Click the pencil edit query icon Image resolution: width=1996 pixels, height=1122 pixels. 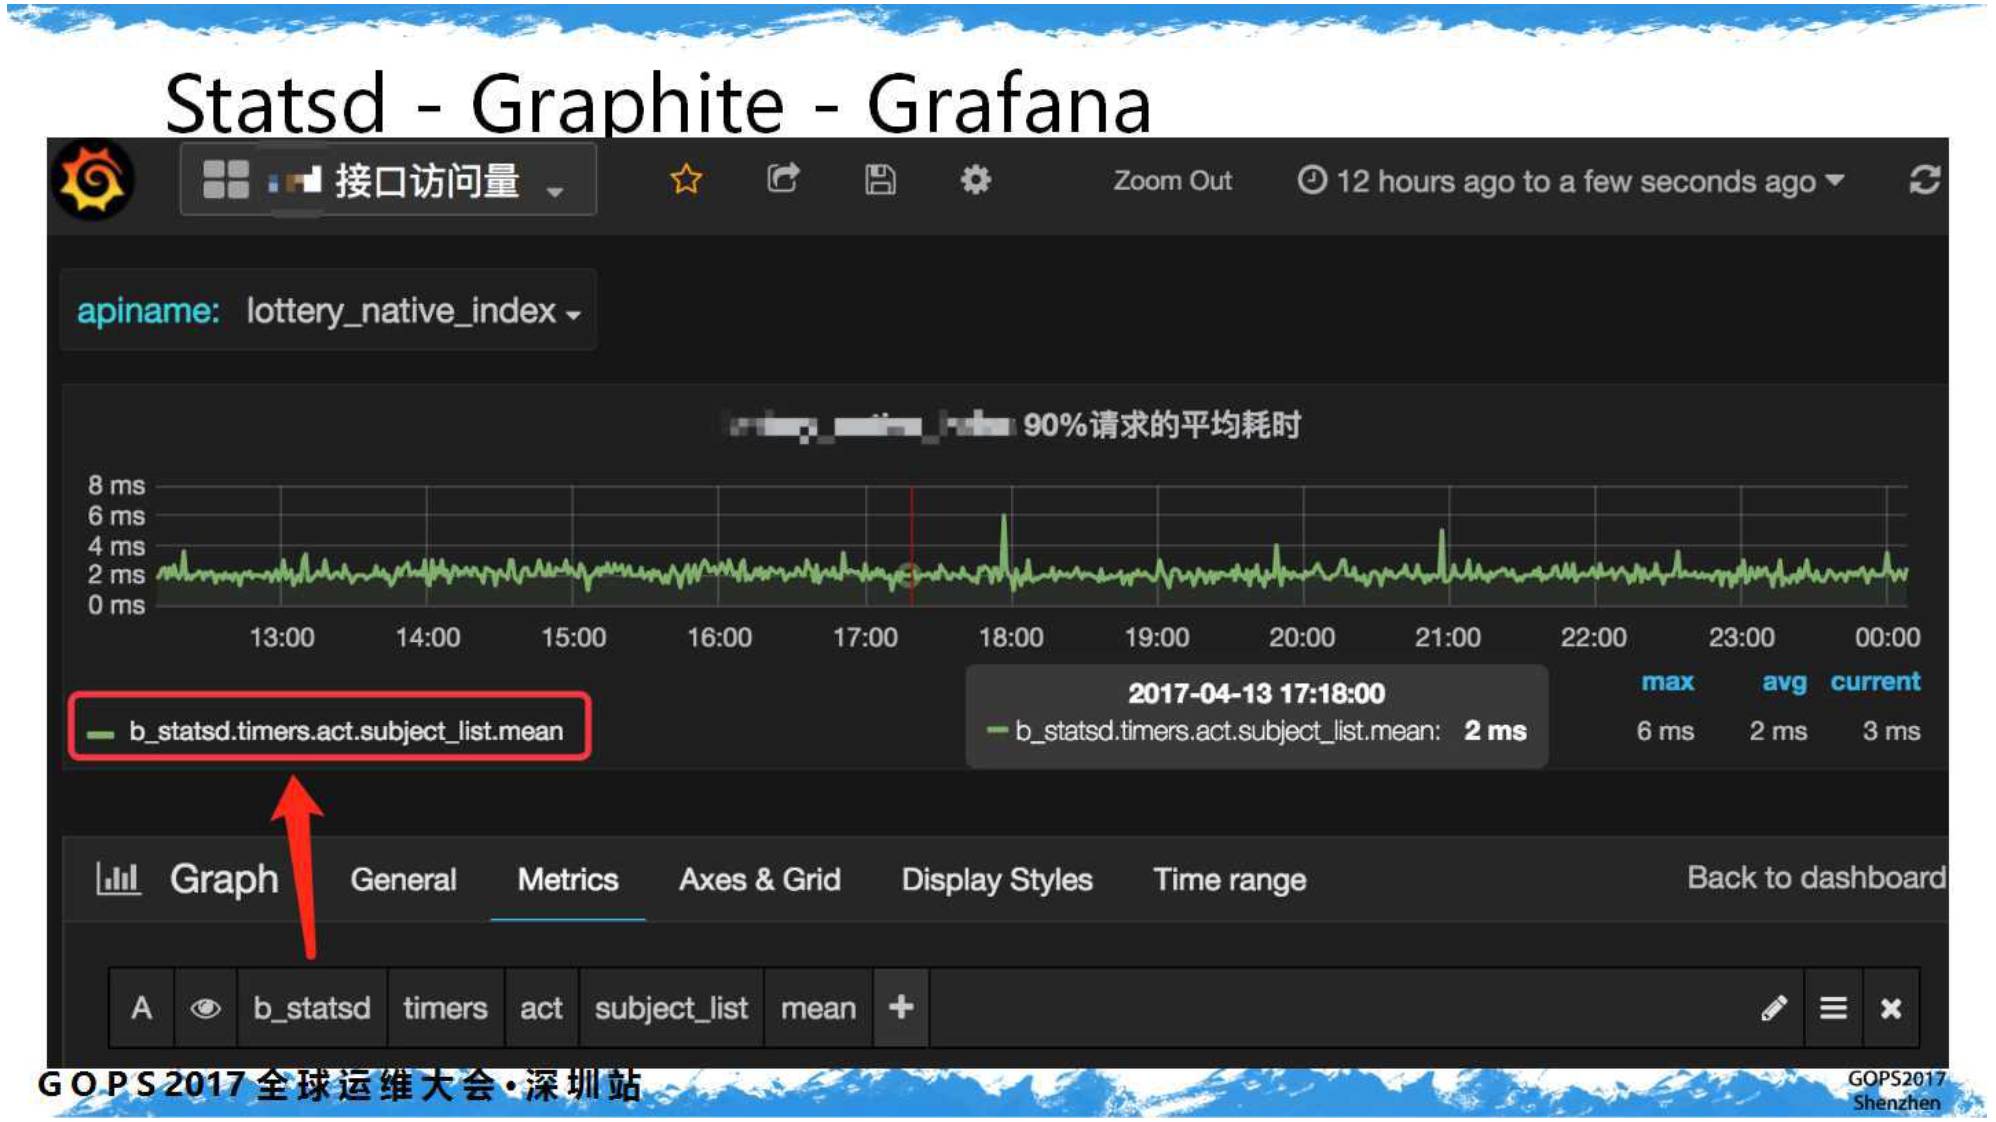coord(1773,1008)
